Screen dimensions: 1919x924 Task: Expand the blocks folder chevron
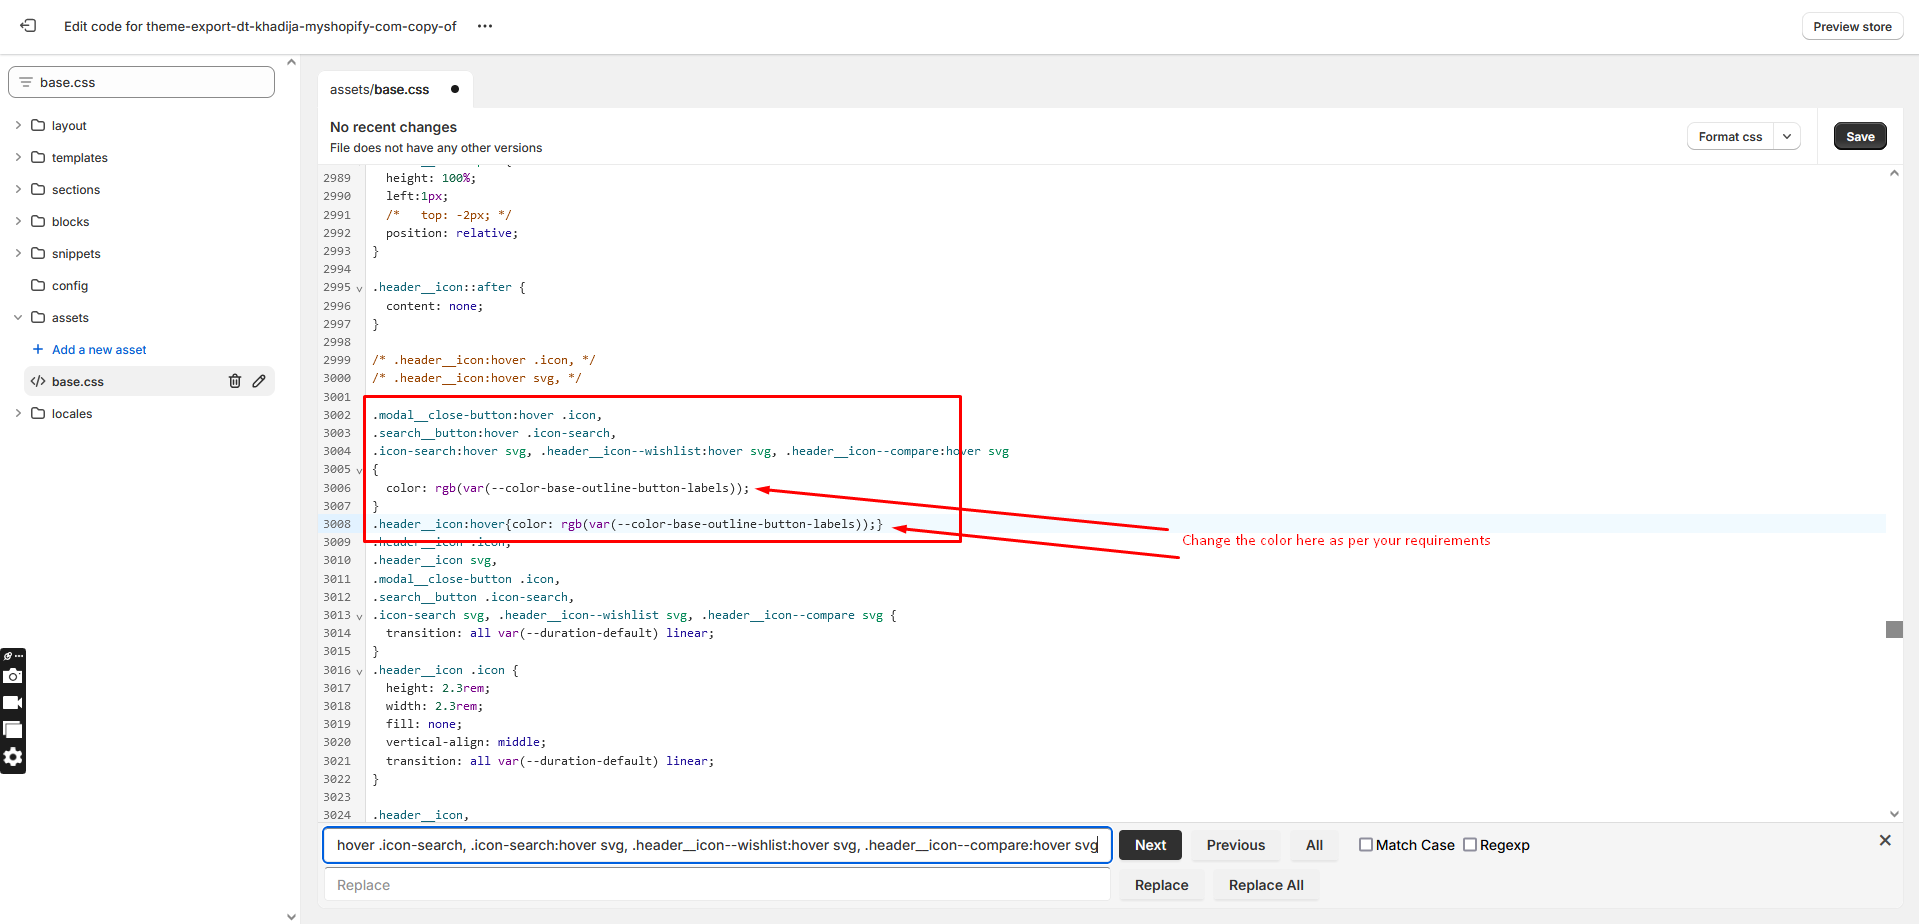(18, 221)
